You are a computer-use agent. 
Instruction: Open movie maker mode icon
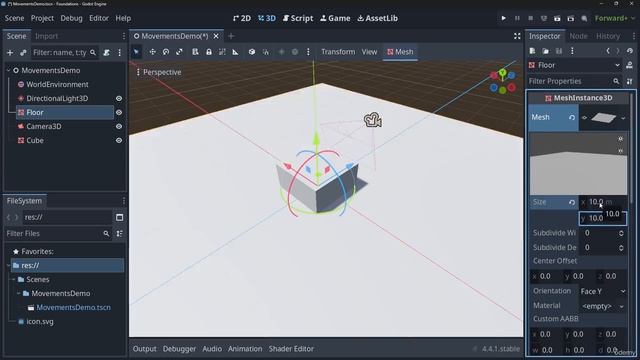pos(584,18)
